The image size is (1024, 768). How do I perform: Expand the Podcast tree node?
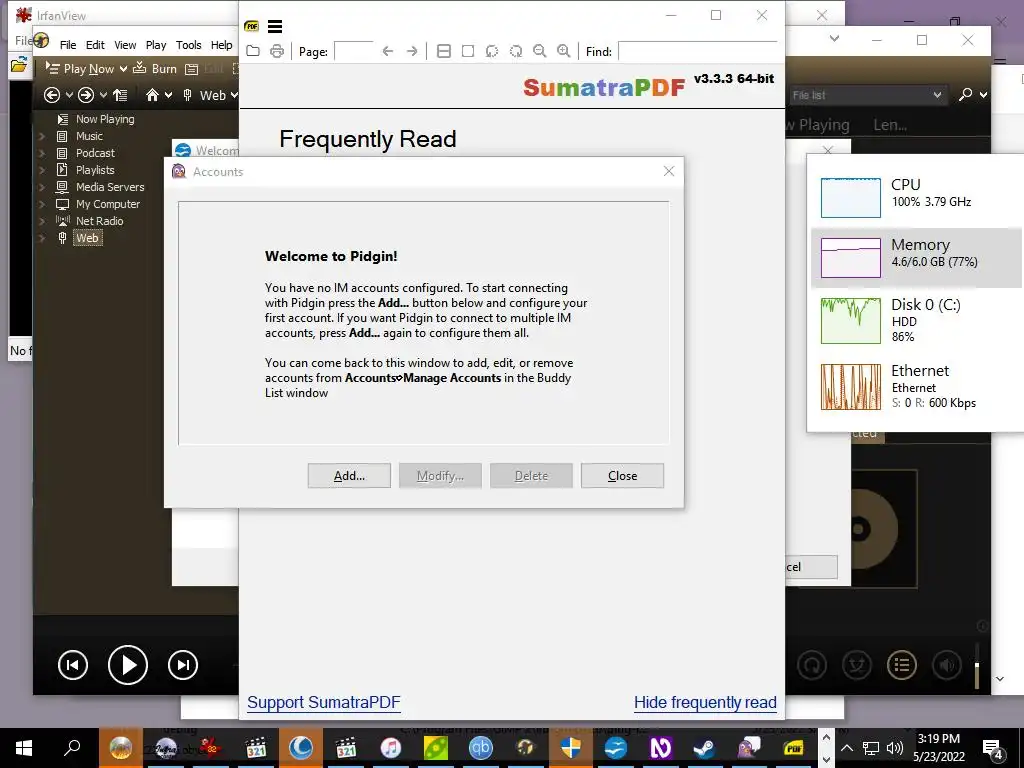(42, 153)
